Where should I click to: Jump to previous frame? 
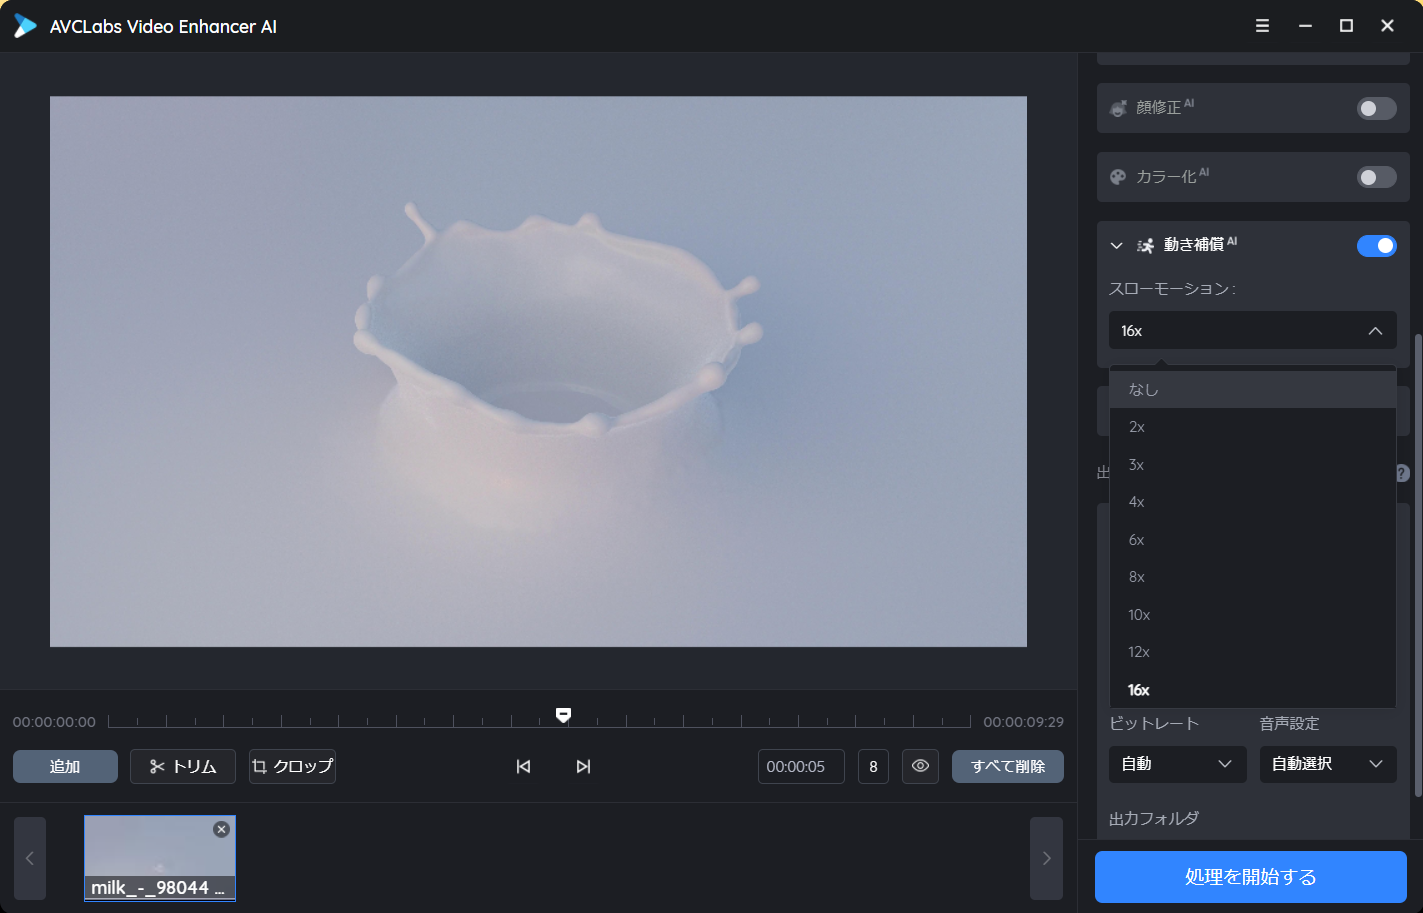pyautogui.click(x=523, y=766)
